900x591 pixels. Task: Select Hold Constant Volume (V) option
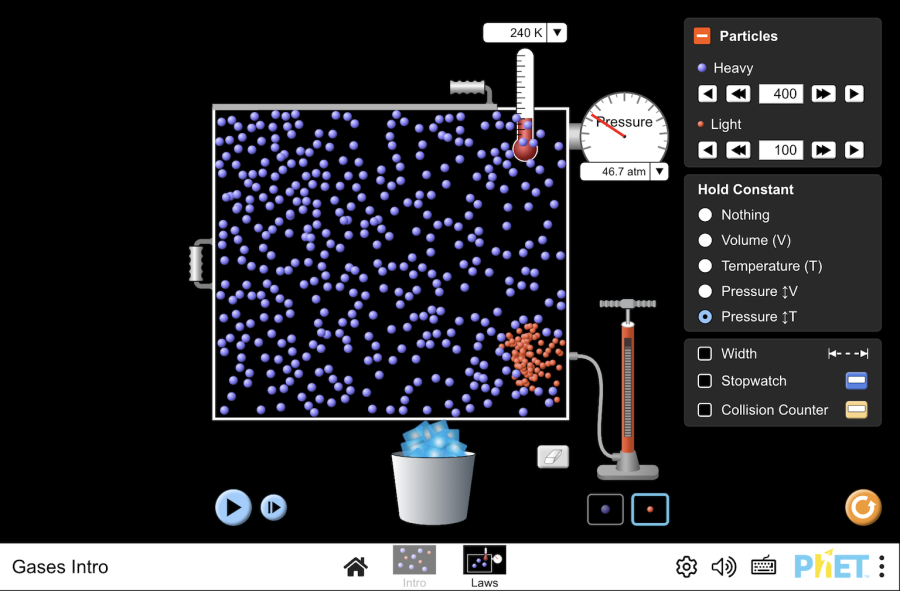pyautogui.click(x=706, y=240)
